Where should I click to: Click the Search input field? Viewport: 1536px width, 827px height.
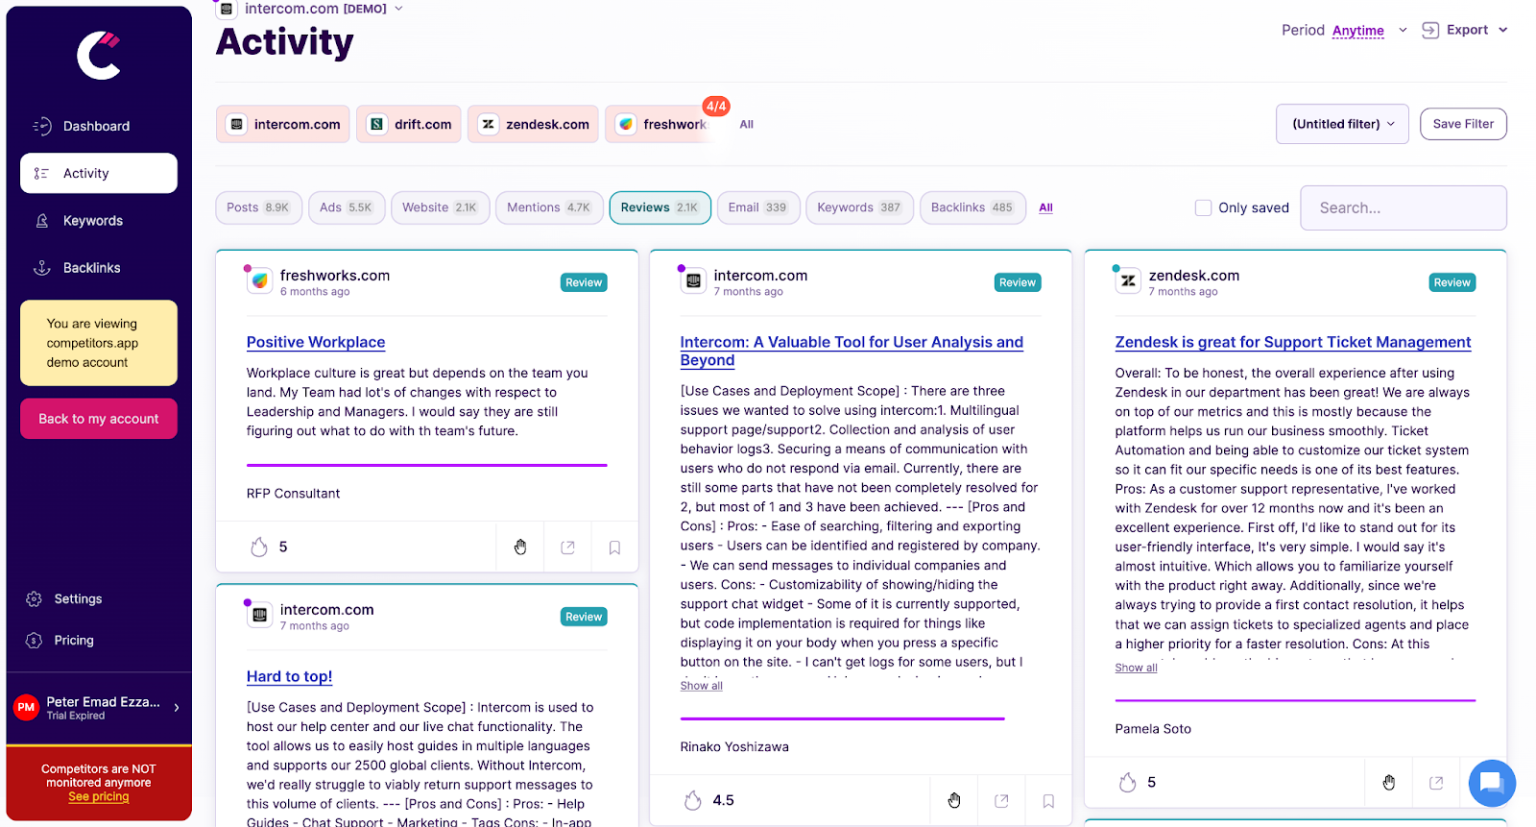tap(1402, 208)
